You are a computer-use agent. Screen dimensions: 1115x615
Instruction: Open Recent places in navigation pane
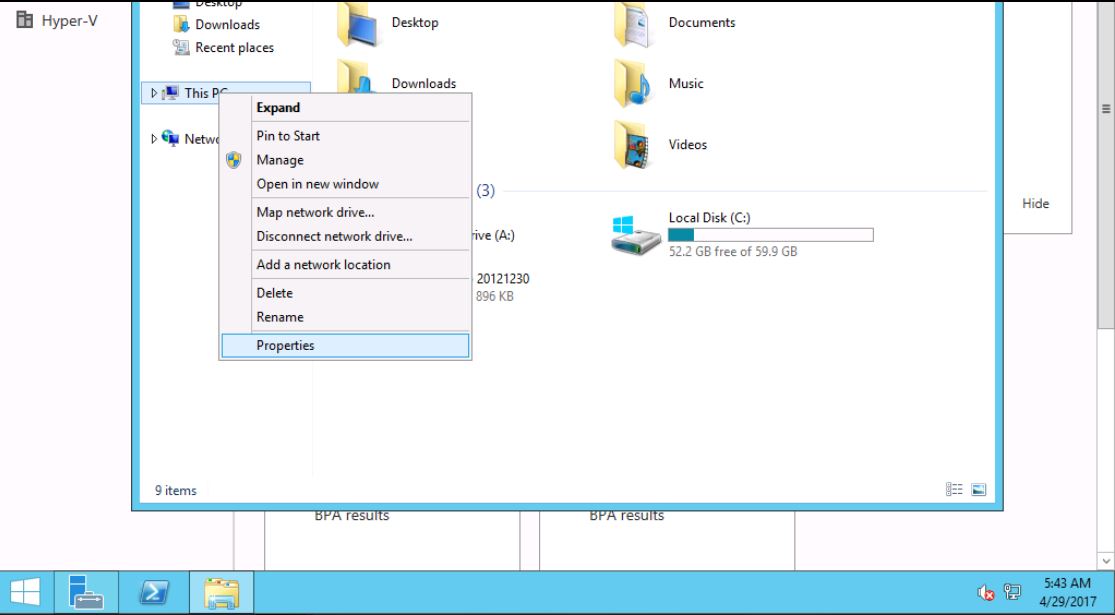tap(234, 47)
